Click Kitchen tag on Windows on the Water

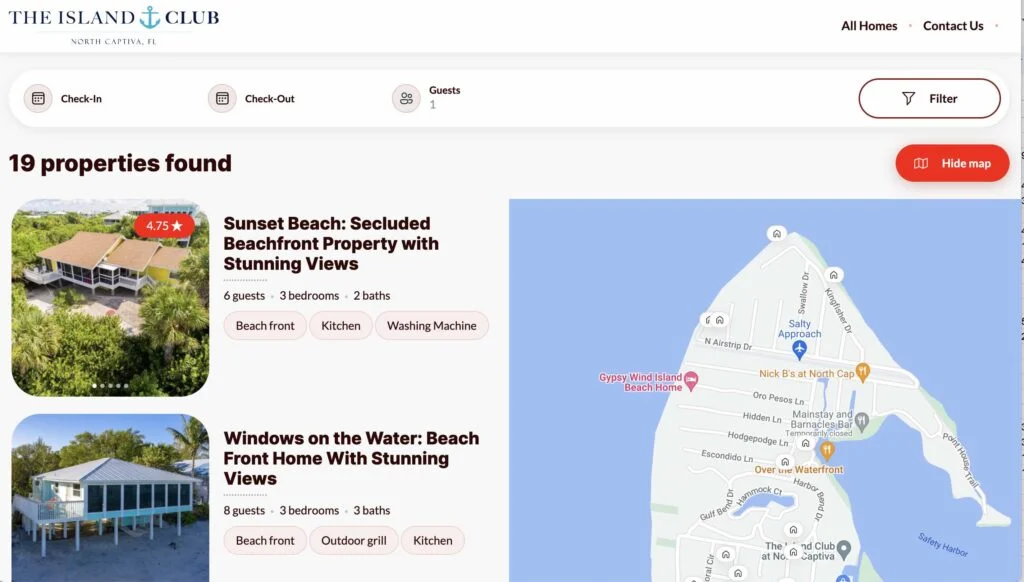[432, 541]
